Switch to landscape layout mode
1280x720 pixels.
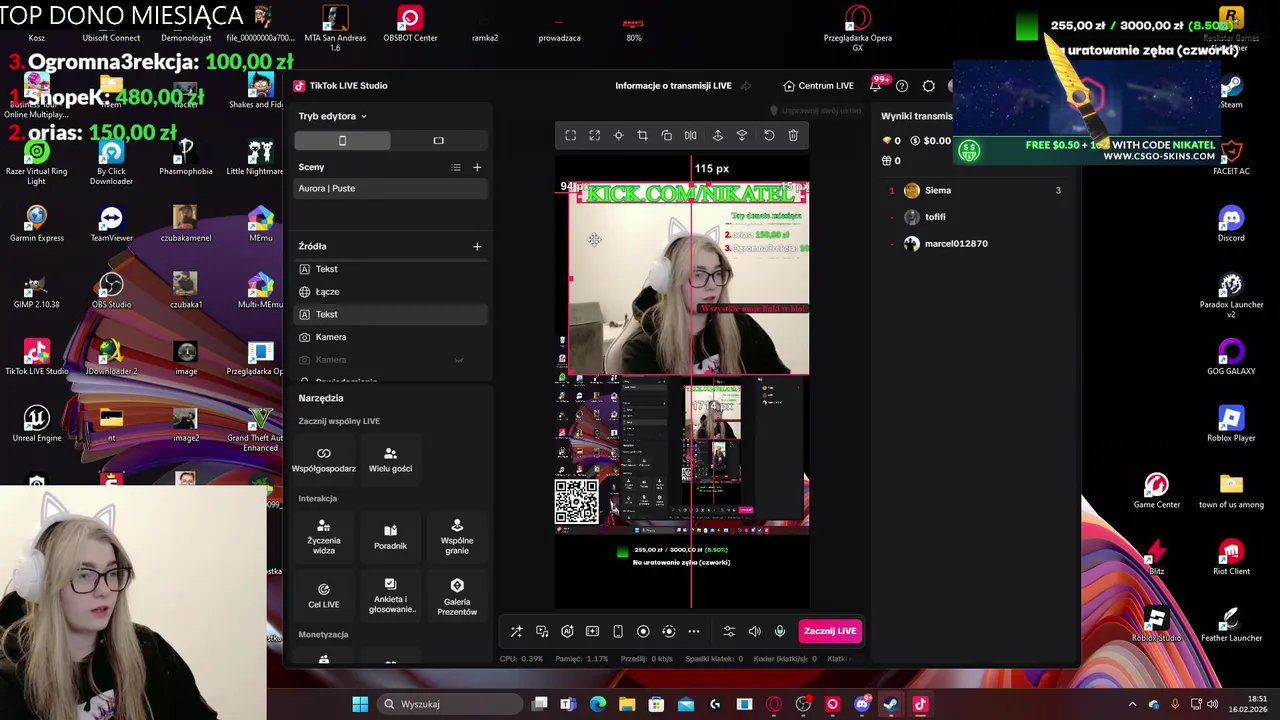[438, 140]
